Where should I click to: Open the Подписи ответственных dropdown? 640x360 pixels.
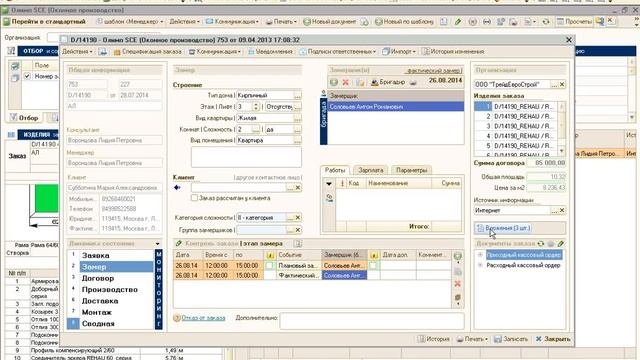(x=338, y=52)
